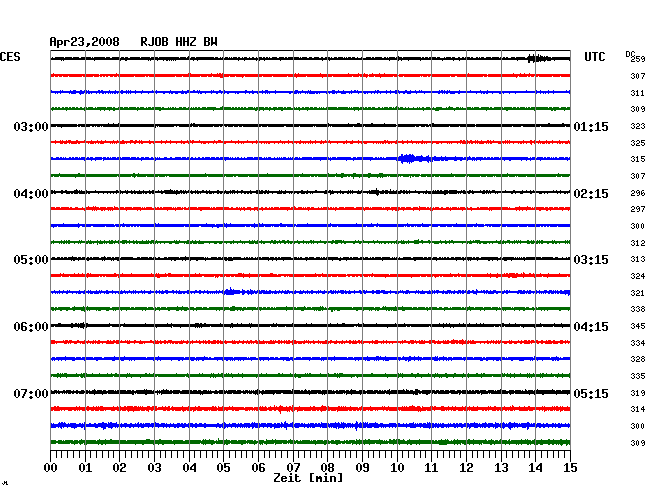Click x-axis minute label 07
The width and height of the screenshot is (650, 494).
point(293,467)
